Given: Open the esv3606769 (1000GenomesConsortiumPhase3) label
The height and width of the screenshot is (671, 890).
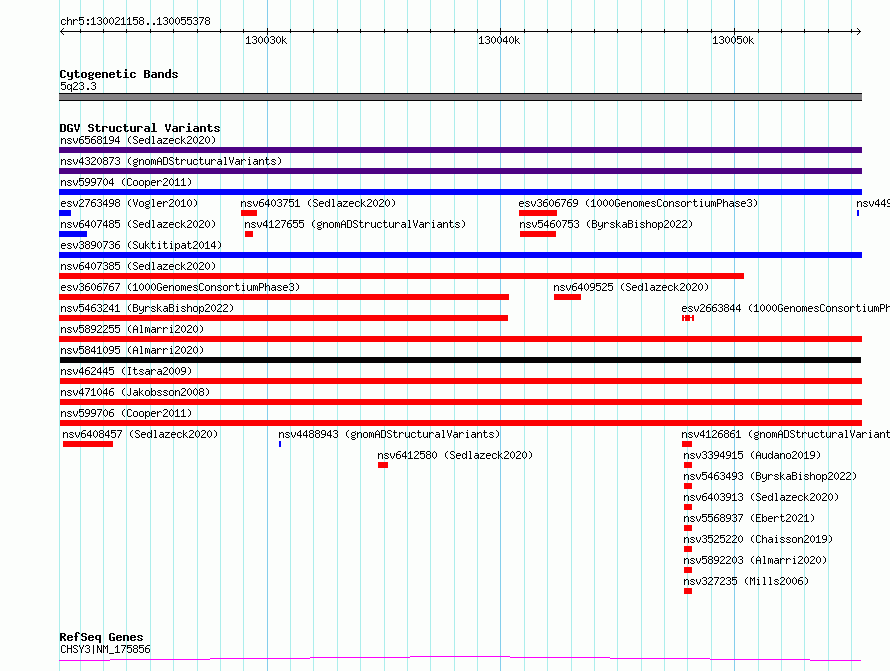Looking at the screenshot, I should tap(638, 203).
